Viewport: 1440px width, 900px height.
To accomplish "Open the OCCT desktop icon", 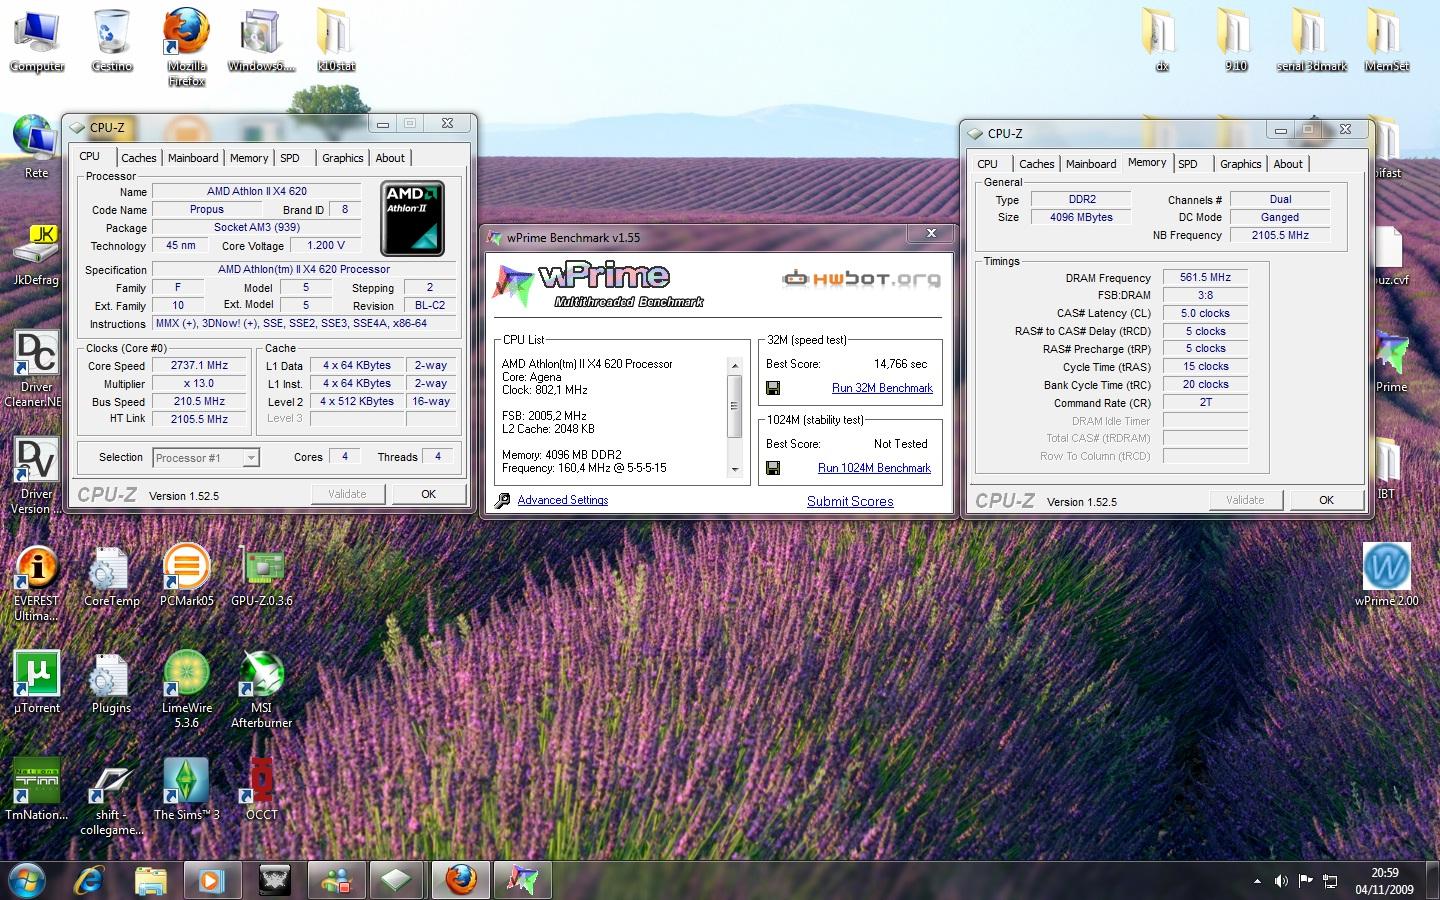I will click(x=262, y=789).
